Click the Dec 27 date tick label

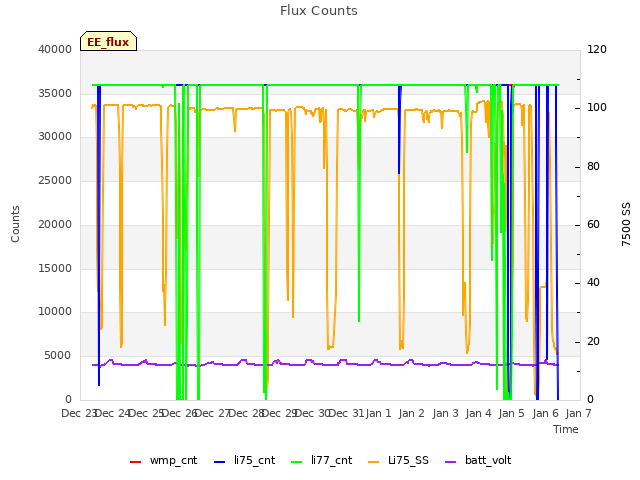pyautogui.click(x=212, y=413)
